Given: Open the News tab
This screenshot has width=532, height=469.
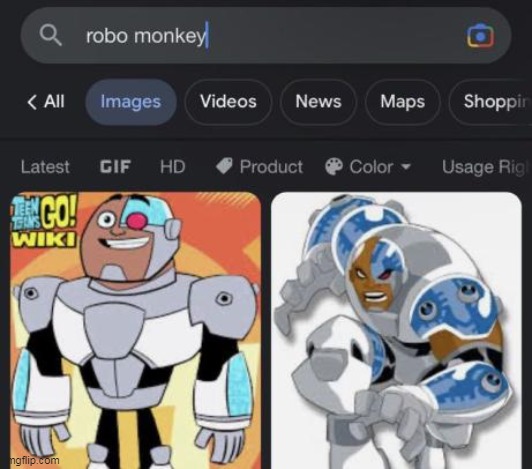Looking at the screenshot, I should point(318,102).
